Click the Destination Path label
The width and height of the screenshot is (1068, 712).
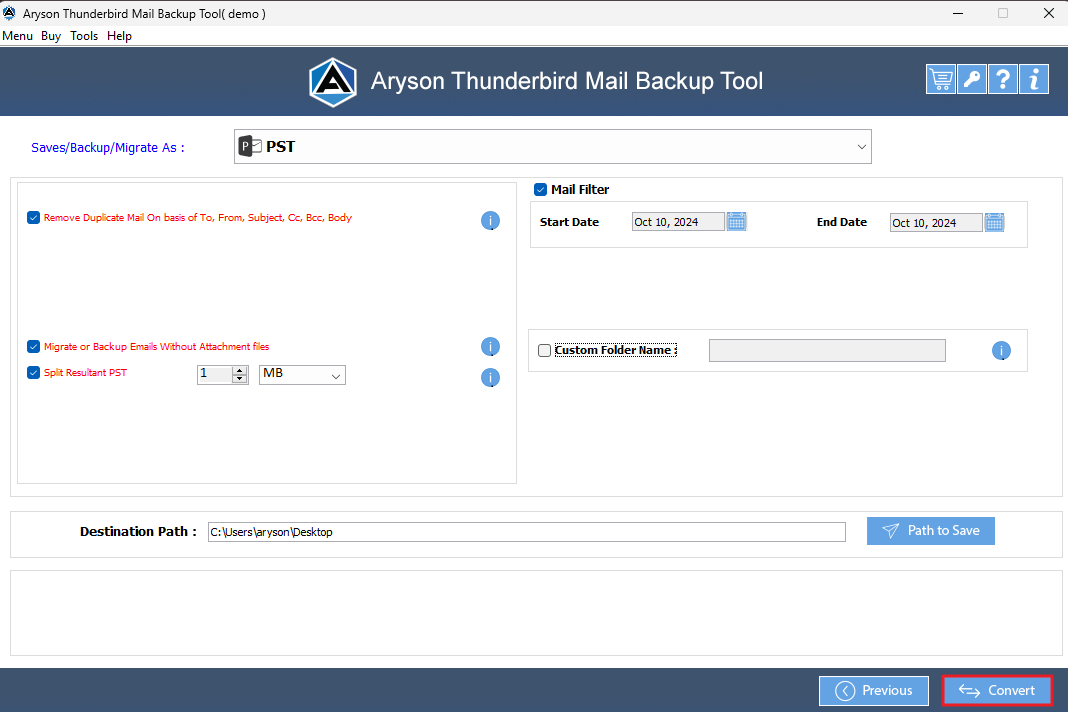(138, 531)
